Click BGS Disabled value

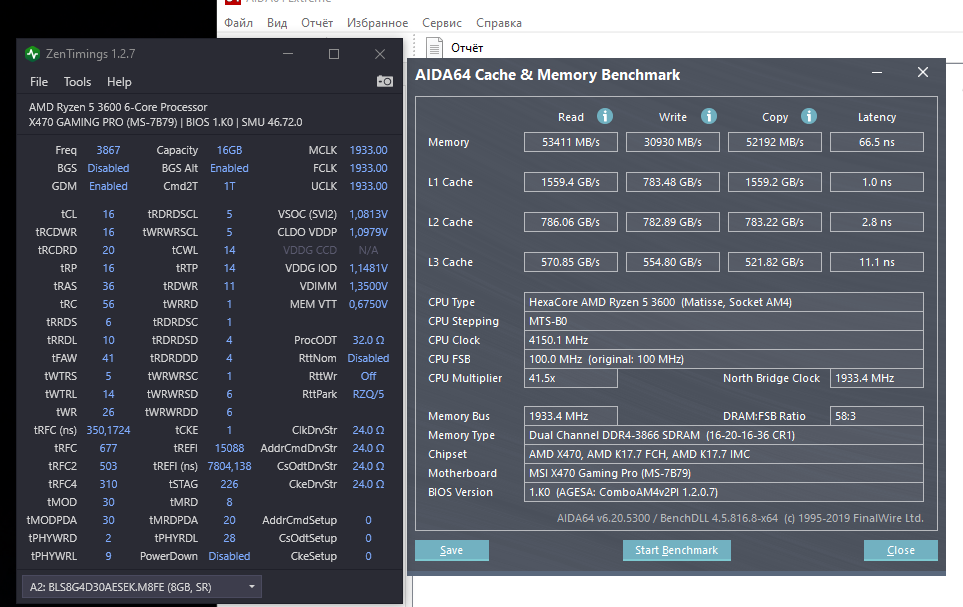(x=108, y=168)
